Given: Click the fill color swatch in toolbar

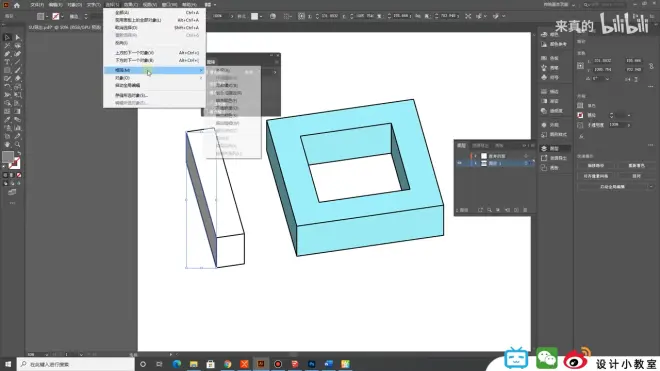Looking at the screenshot, I should (x=8, y=157).
